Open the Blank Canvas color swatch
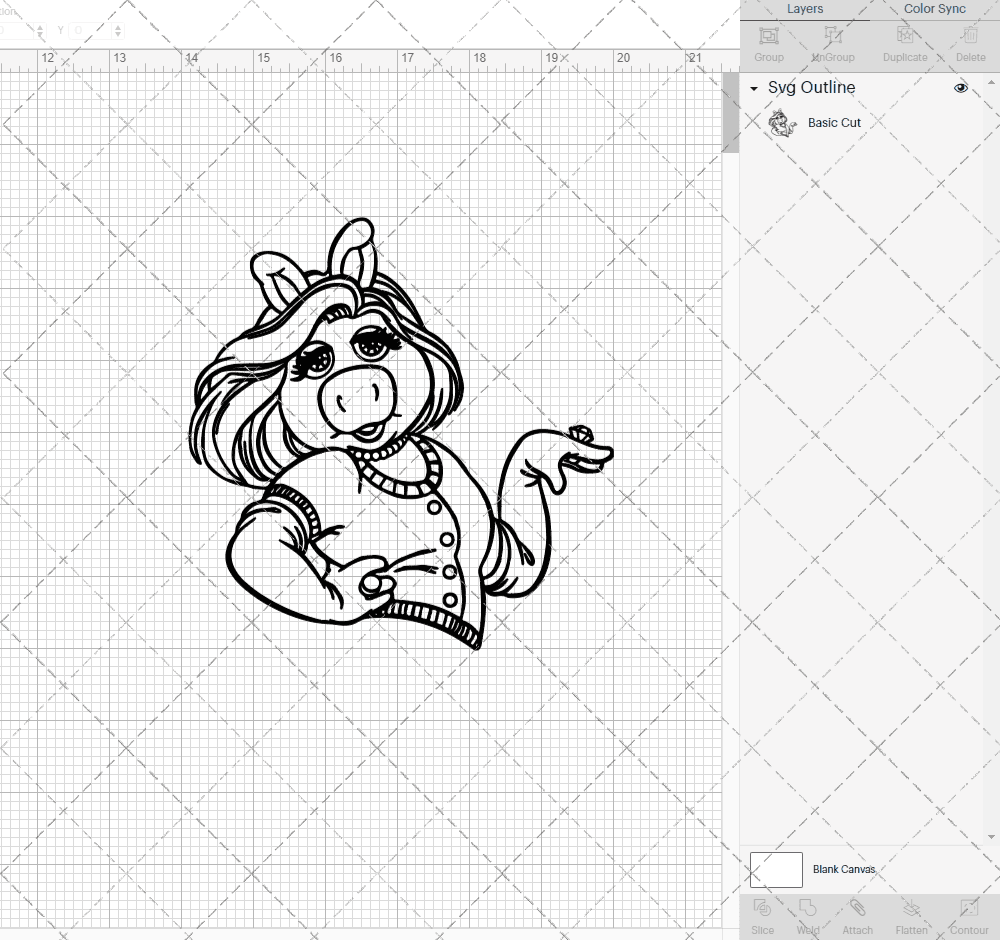The width and height of the screenshot is (1000, 940). (x=775, y=869)
